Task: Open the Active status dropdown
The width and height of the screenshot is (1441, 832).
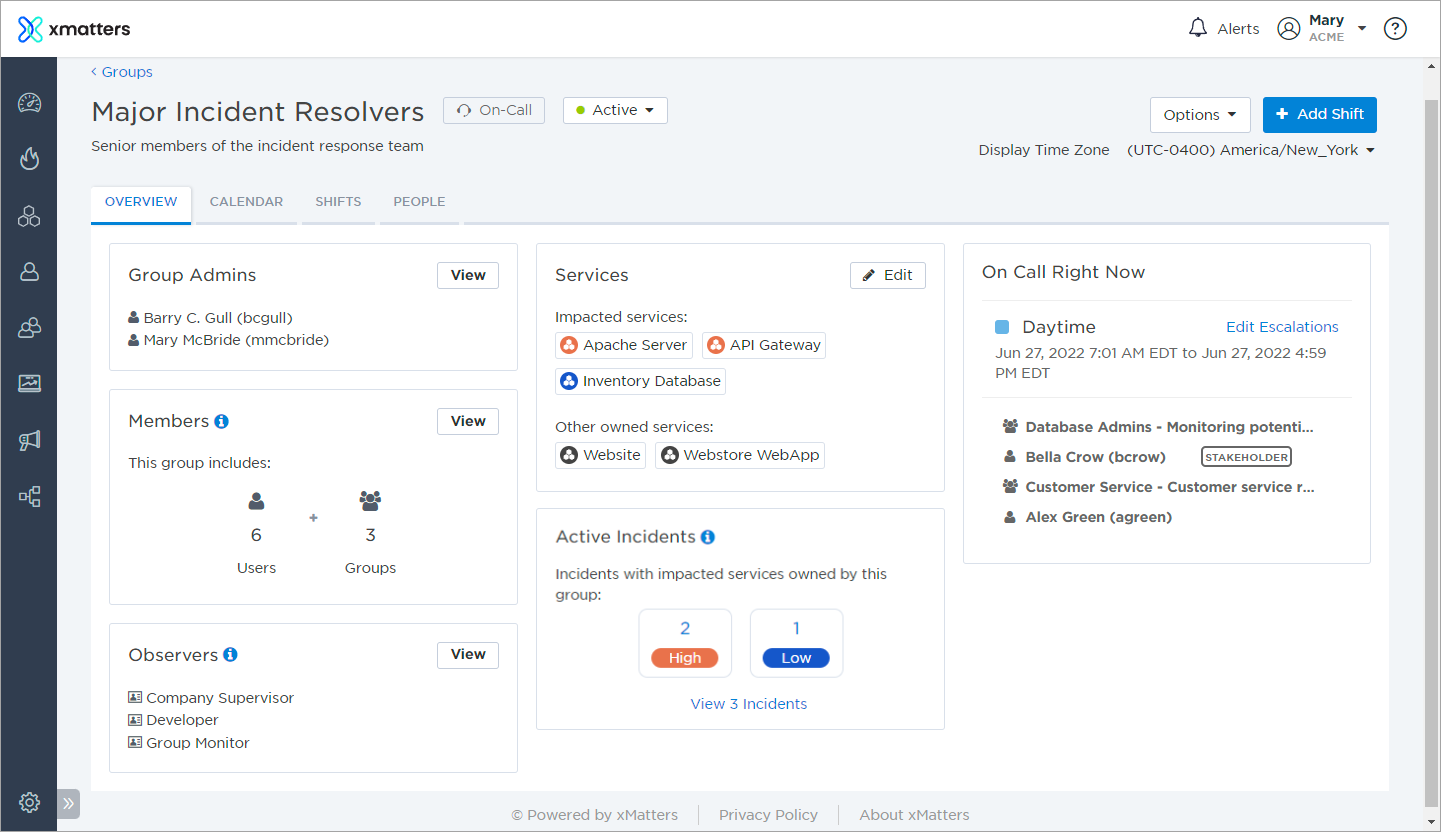Action: tap(615, 110)
